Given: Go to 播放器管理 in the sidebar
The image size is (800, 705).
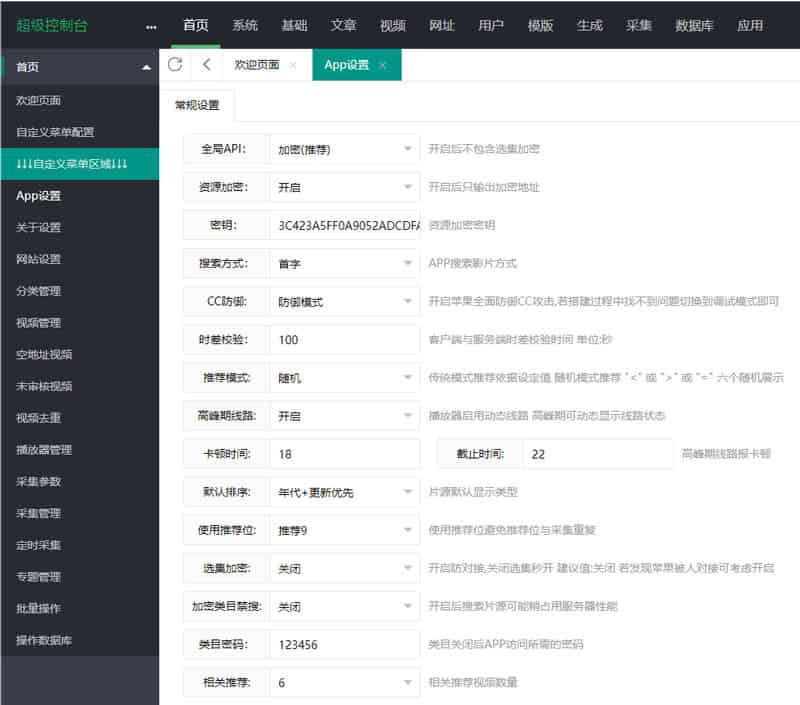Looking at the screenshot, I should (44, 450).
